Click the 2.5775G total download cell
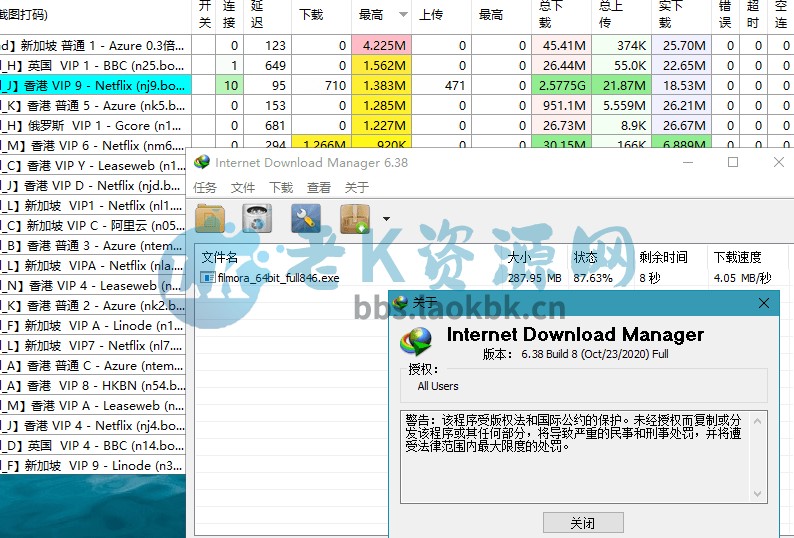 click(x=562, y=86)
